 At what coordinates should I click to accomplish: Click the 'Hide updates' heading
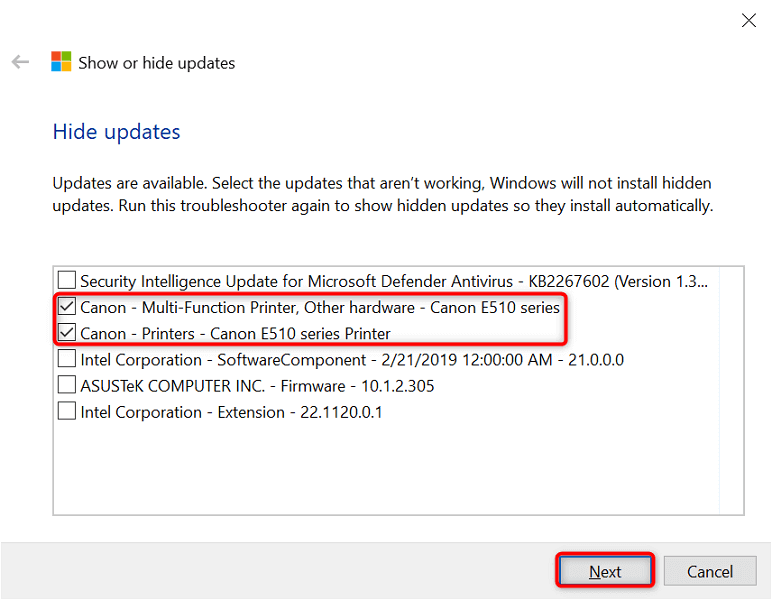pyautogui.click(x=116, y=132)
